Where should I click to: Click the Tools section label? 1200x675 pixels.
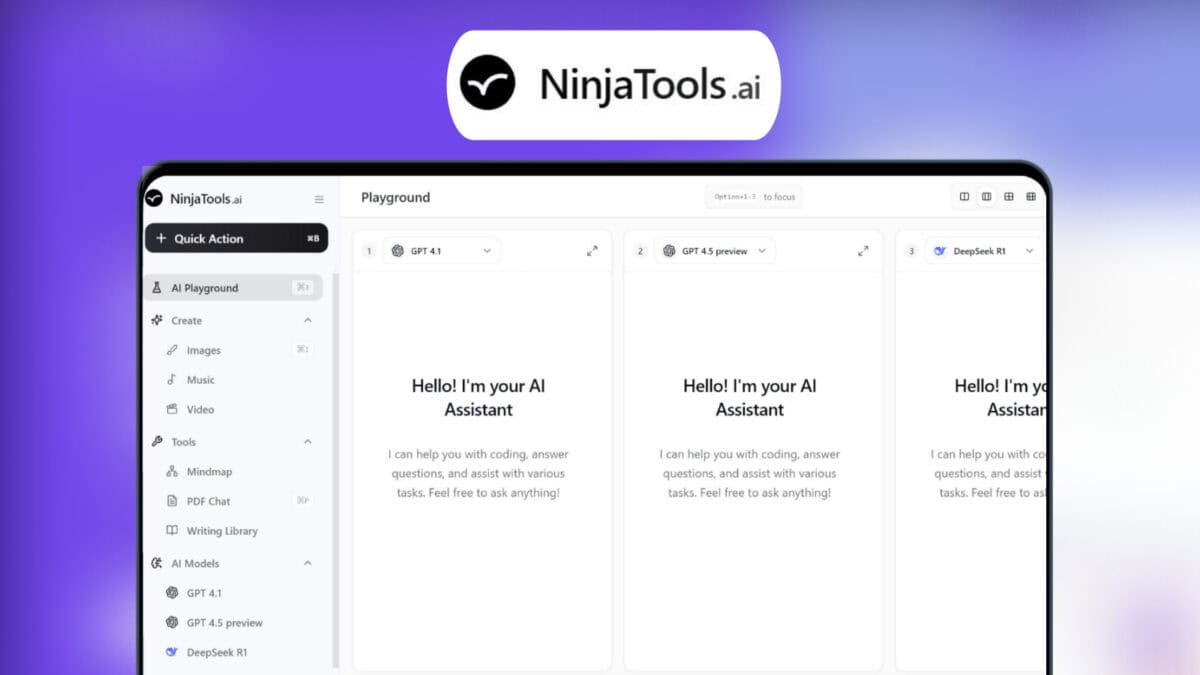pyautogui.click(x=183, y=442)
